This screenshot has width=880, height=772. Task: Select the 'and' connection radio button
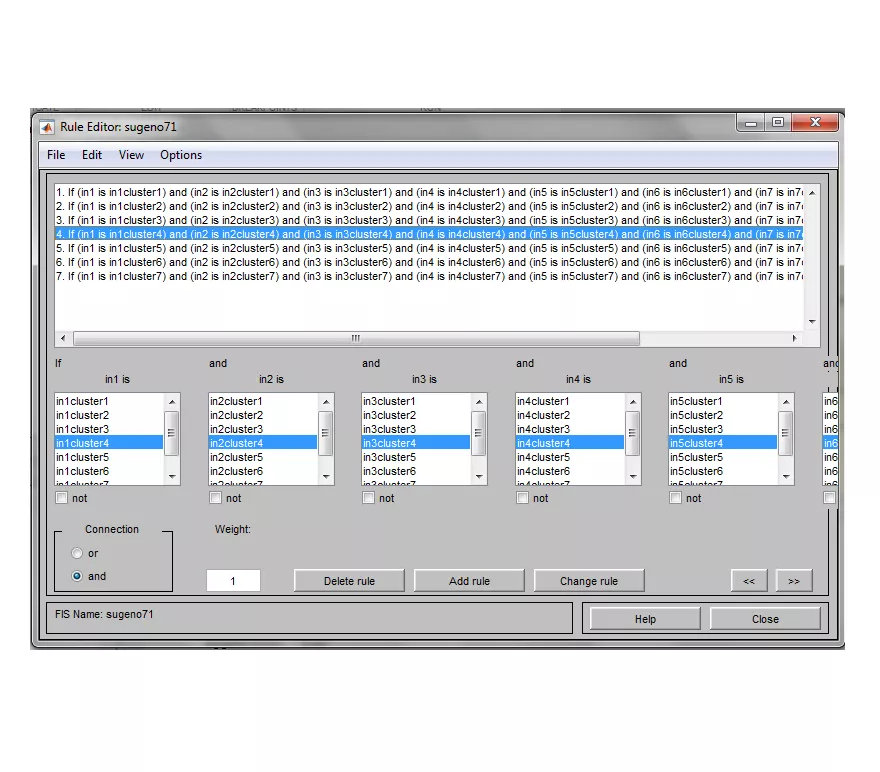(x=77, y=576)
